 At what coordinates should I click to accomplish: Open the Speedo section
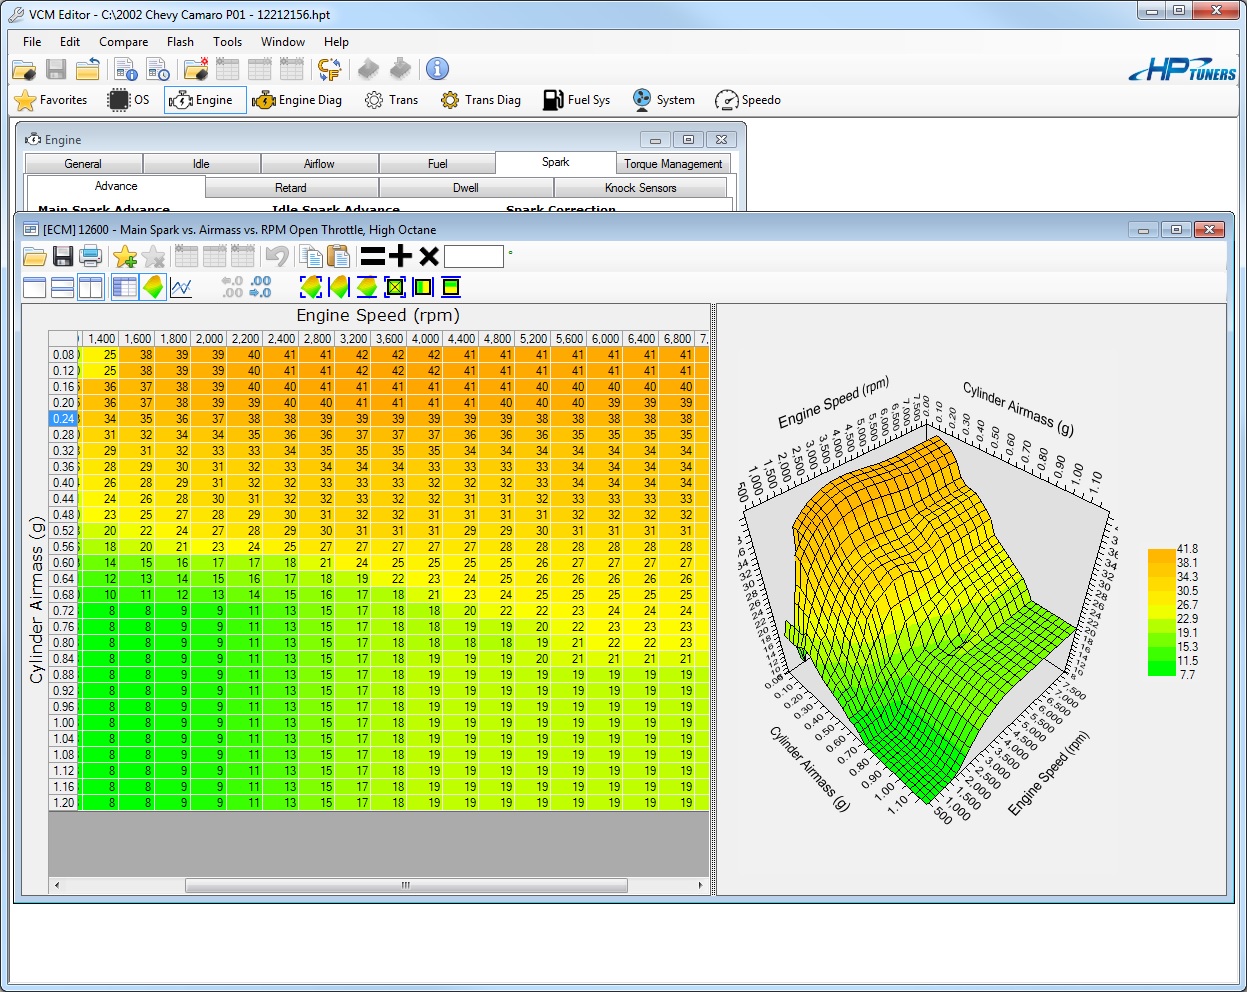tap(748, 100)
